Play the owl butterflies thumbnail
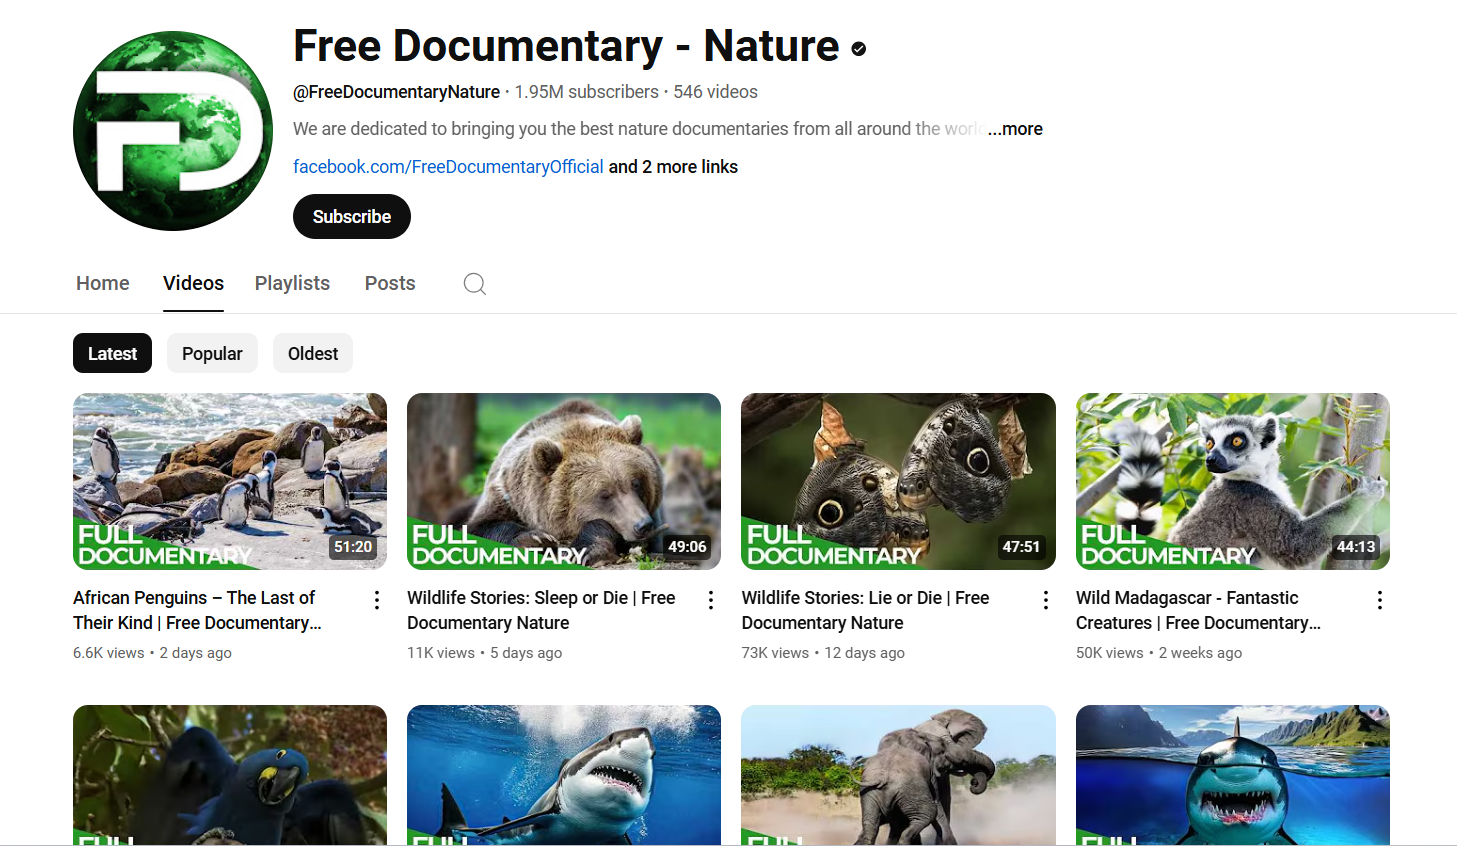This screenshot has height=846, width=1457. 898,481
